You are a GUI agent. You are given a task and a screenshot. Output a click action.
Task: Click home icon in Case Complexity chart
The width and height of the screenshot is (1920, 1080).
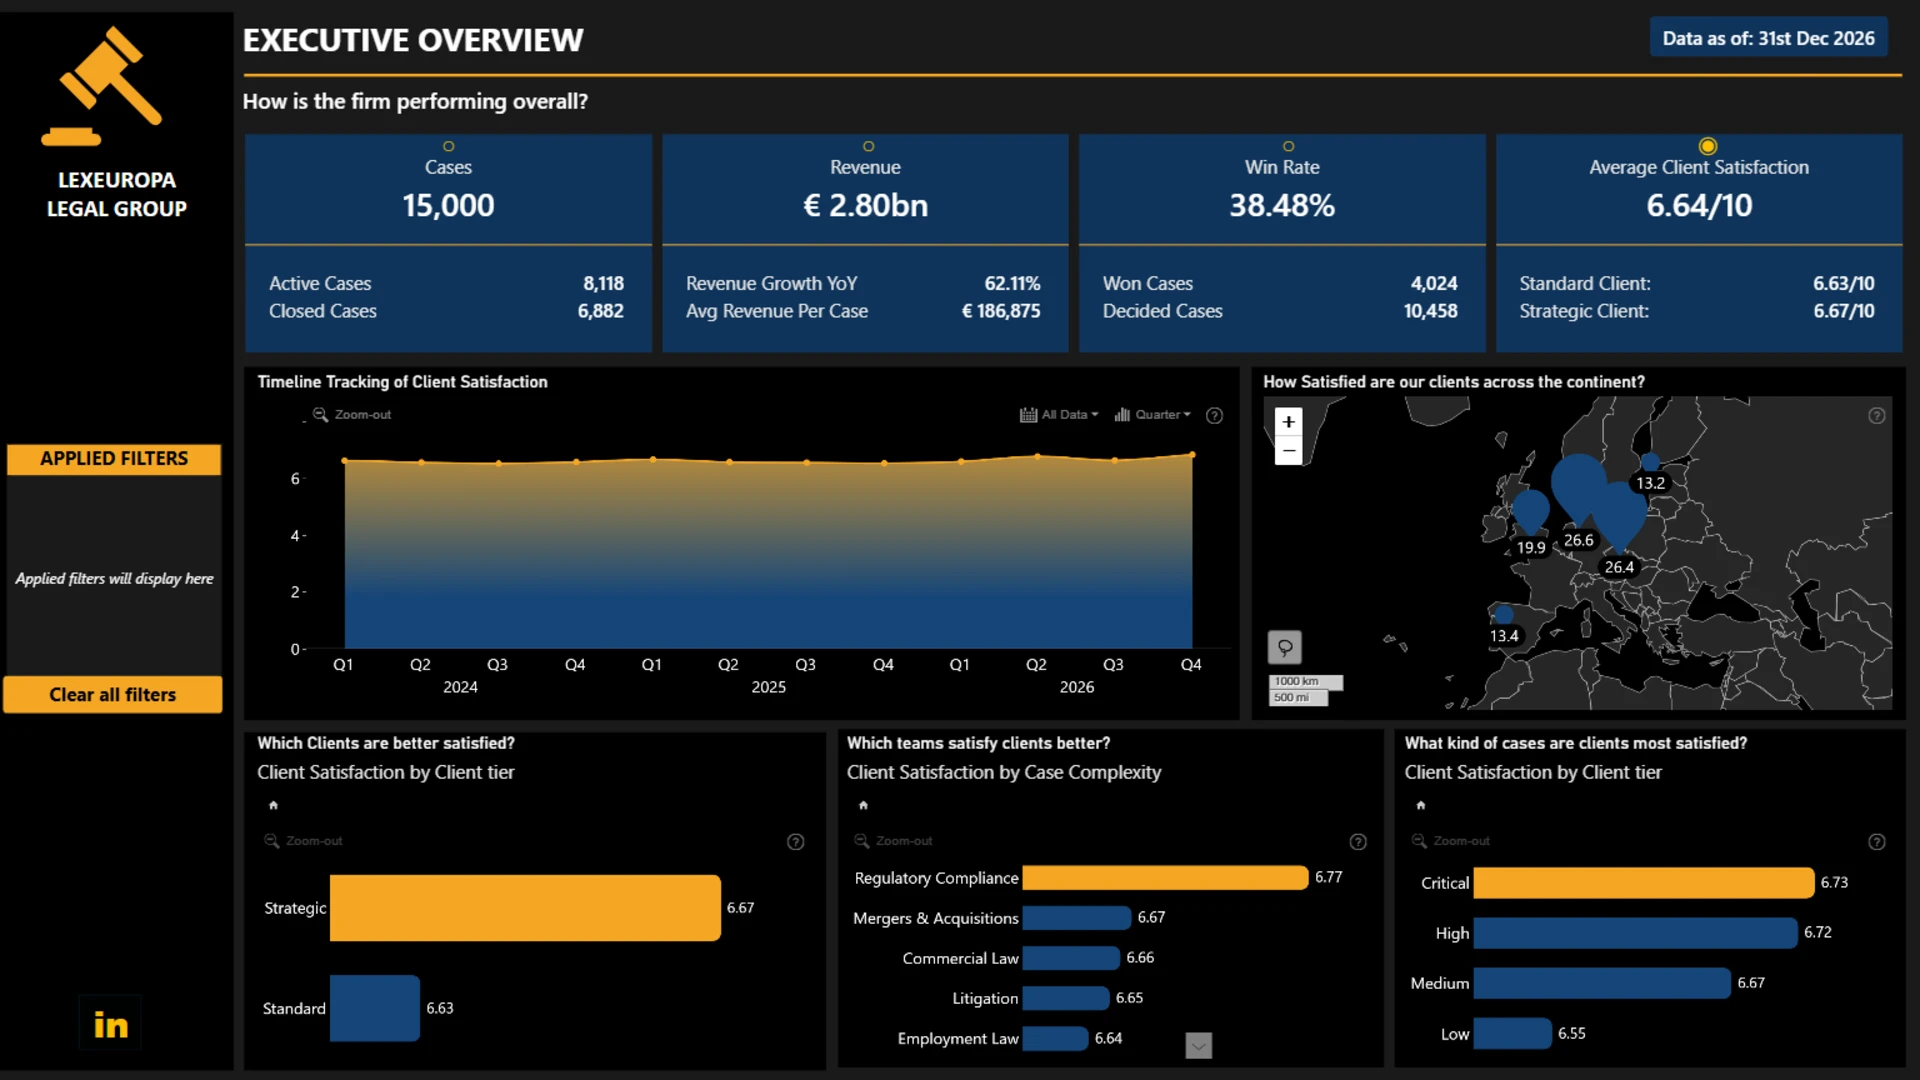[x=863, y=805]
